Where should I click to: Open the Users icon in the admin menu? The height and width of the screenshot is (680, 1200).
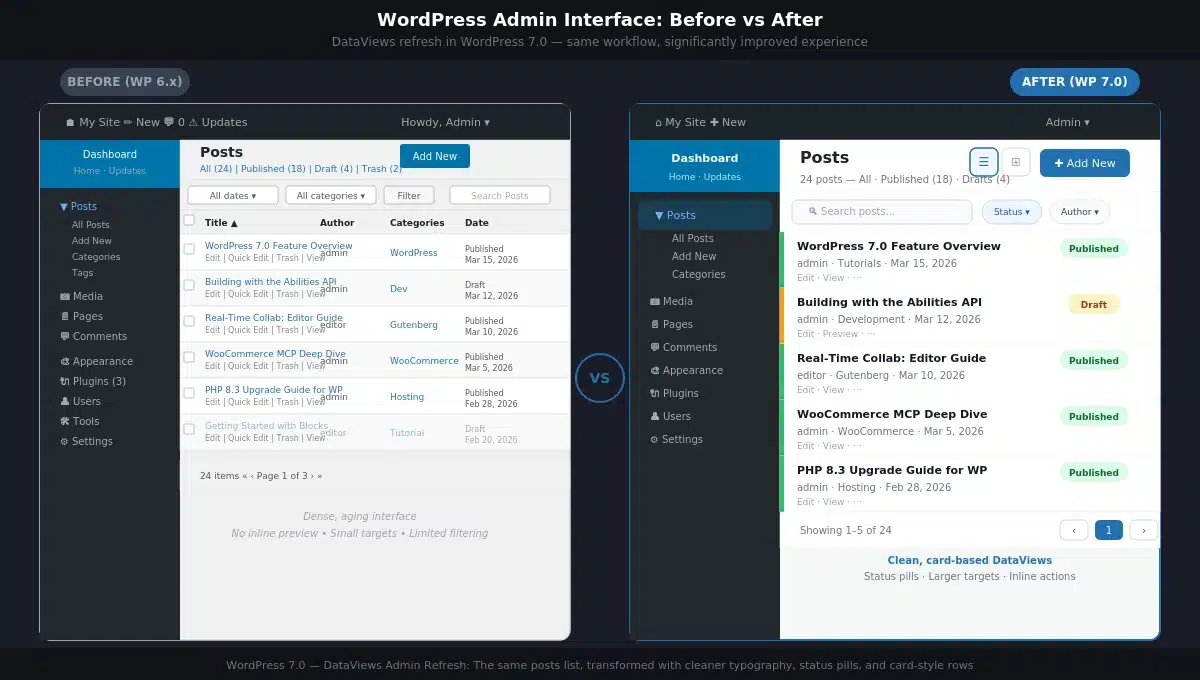[x=66, y=401]
